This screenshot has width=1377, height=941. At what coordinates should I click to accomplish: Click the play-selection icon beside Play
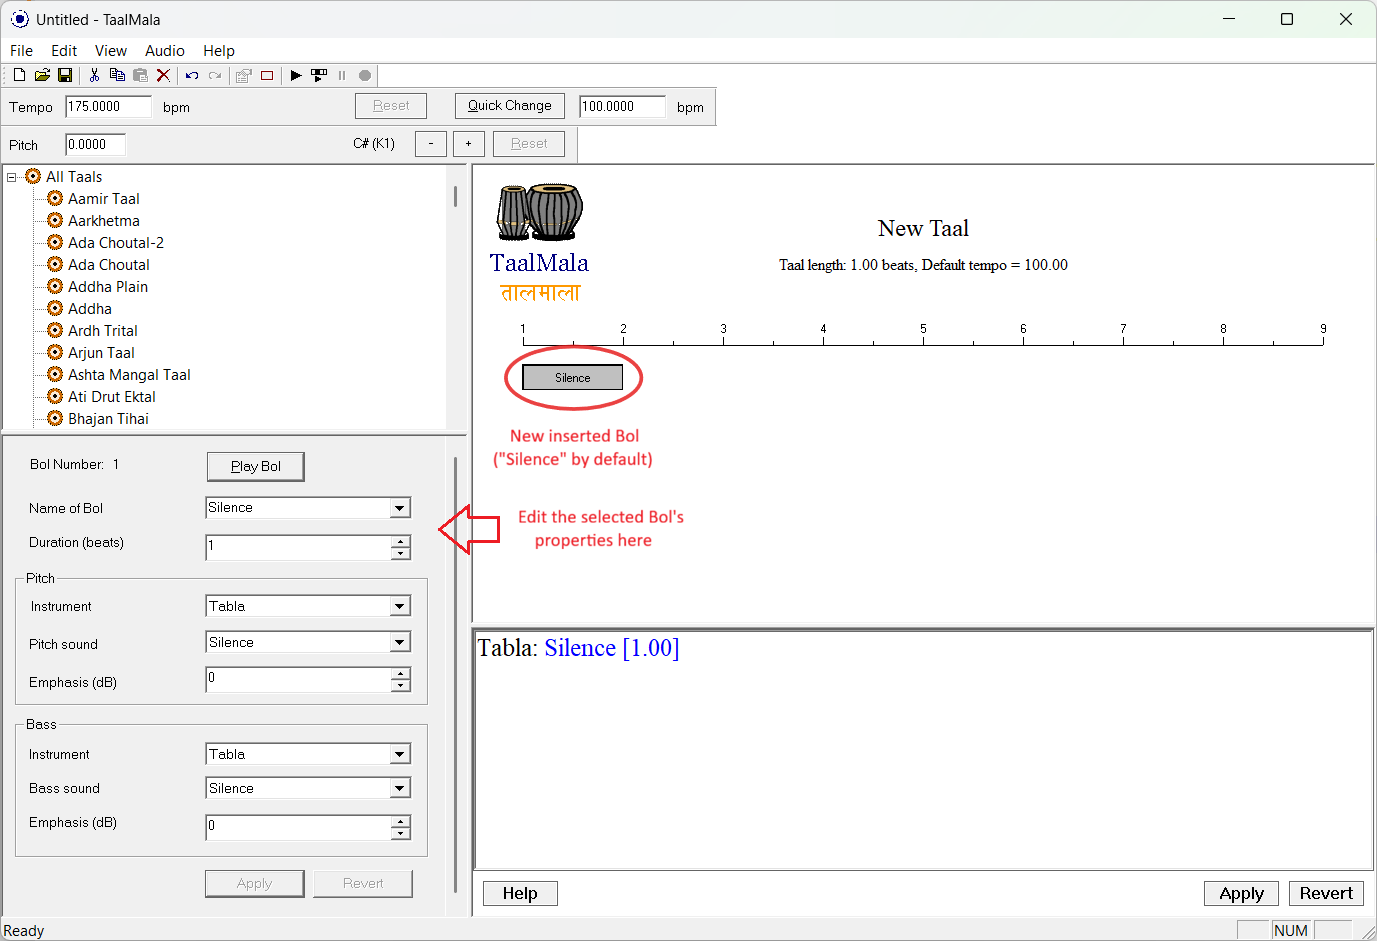tap(319, 75)
